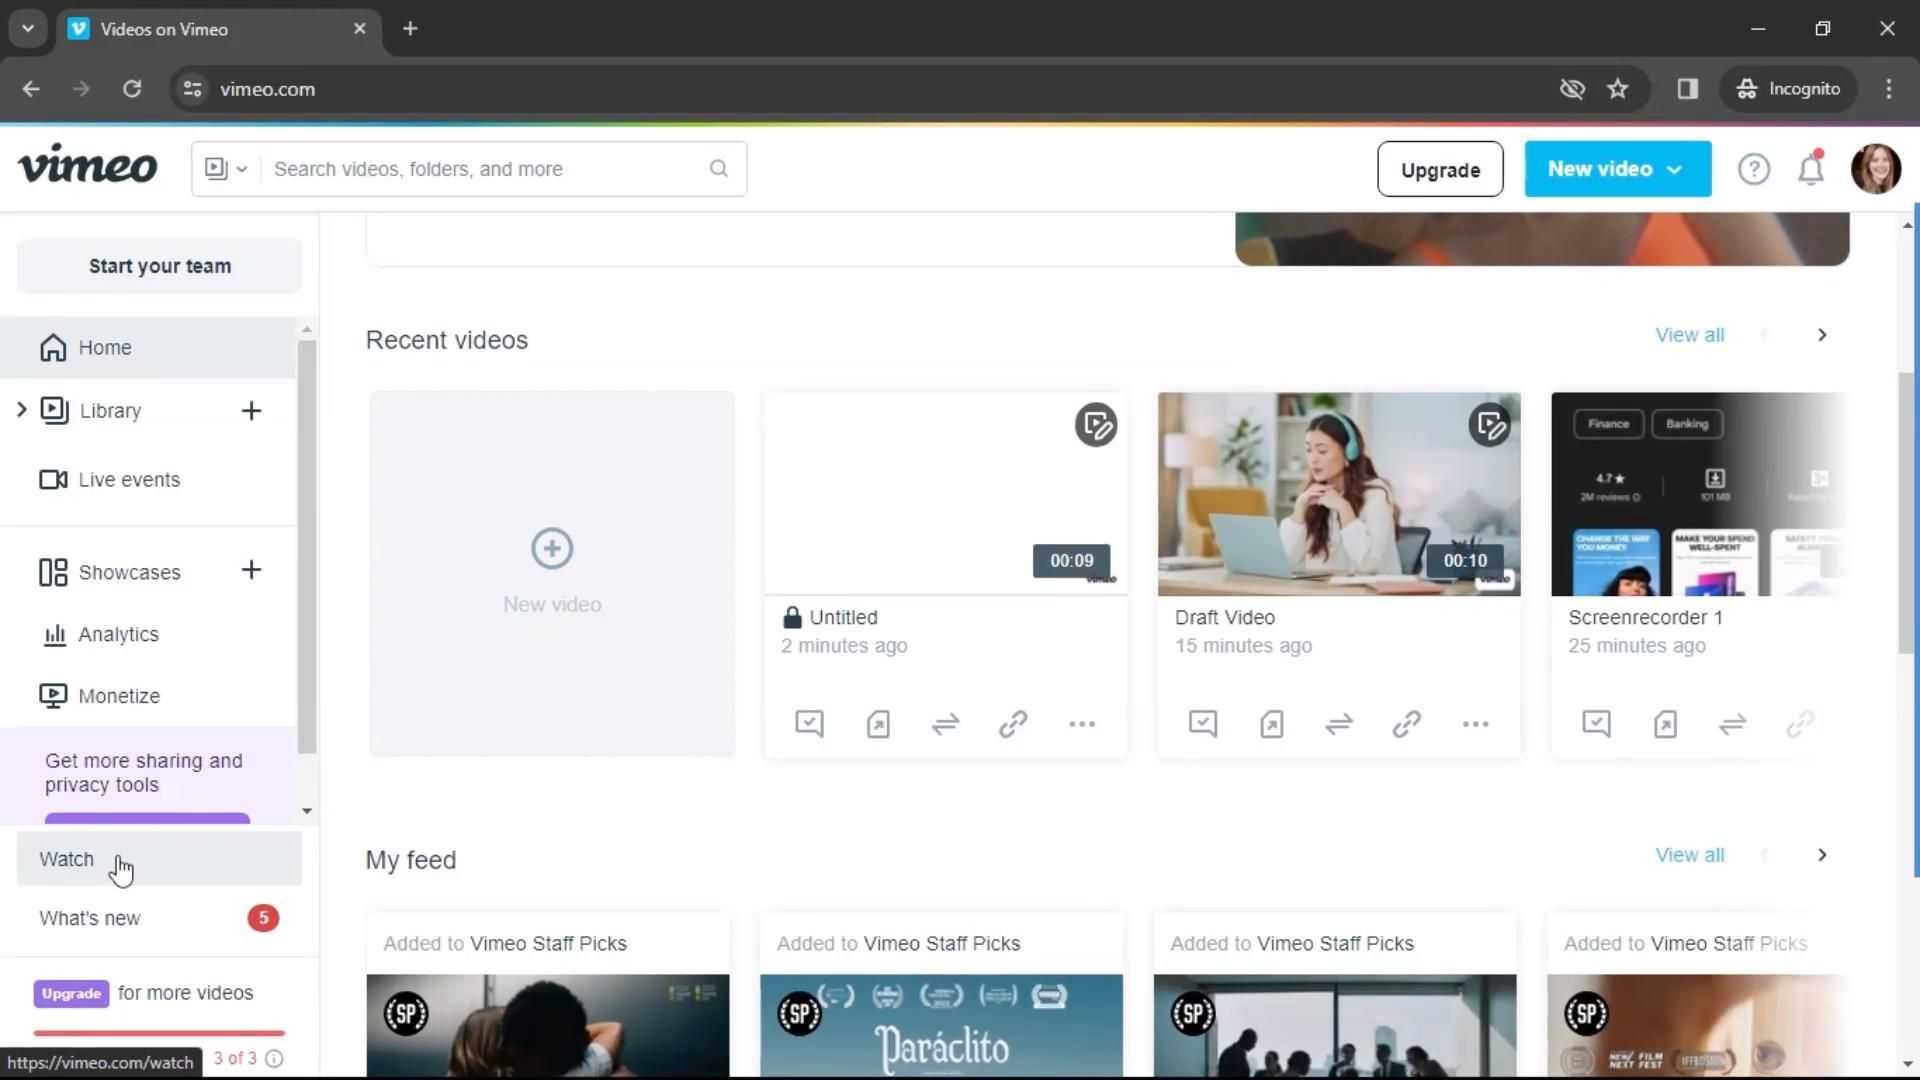Open notifications bell
1920x1080 pixels.
coord(1810,169)
